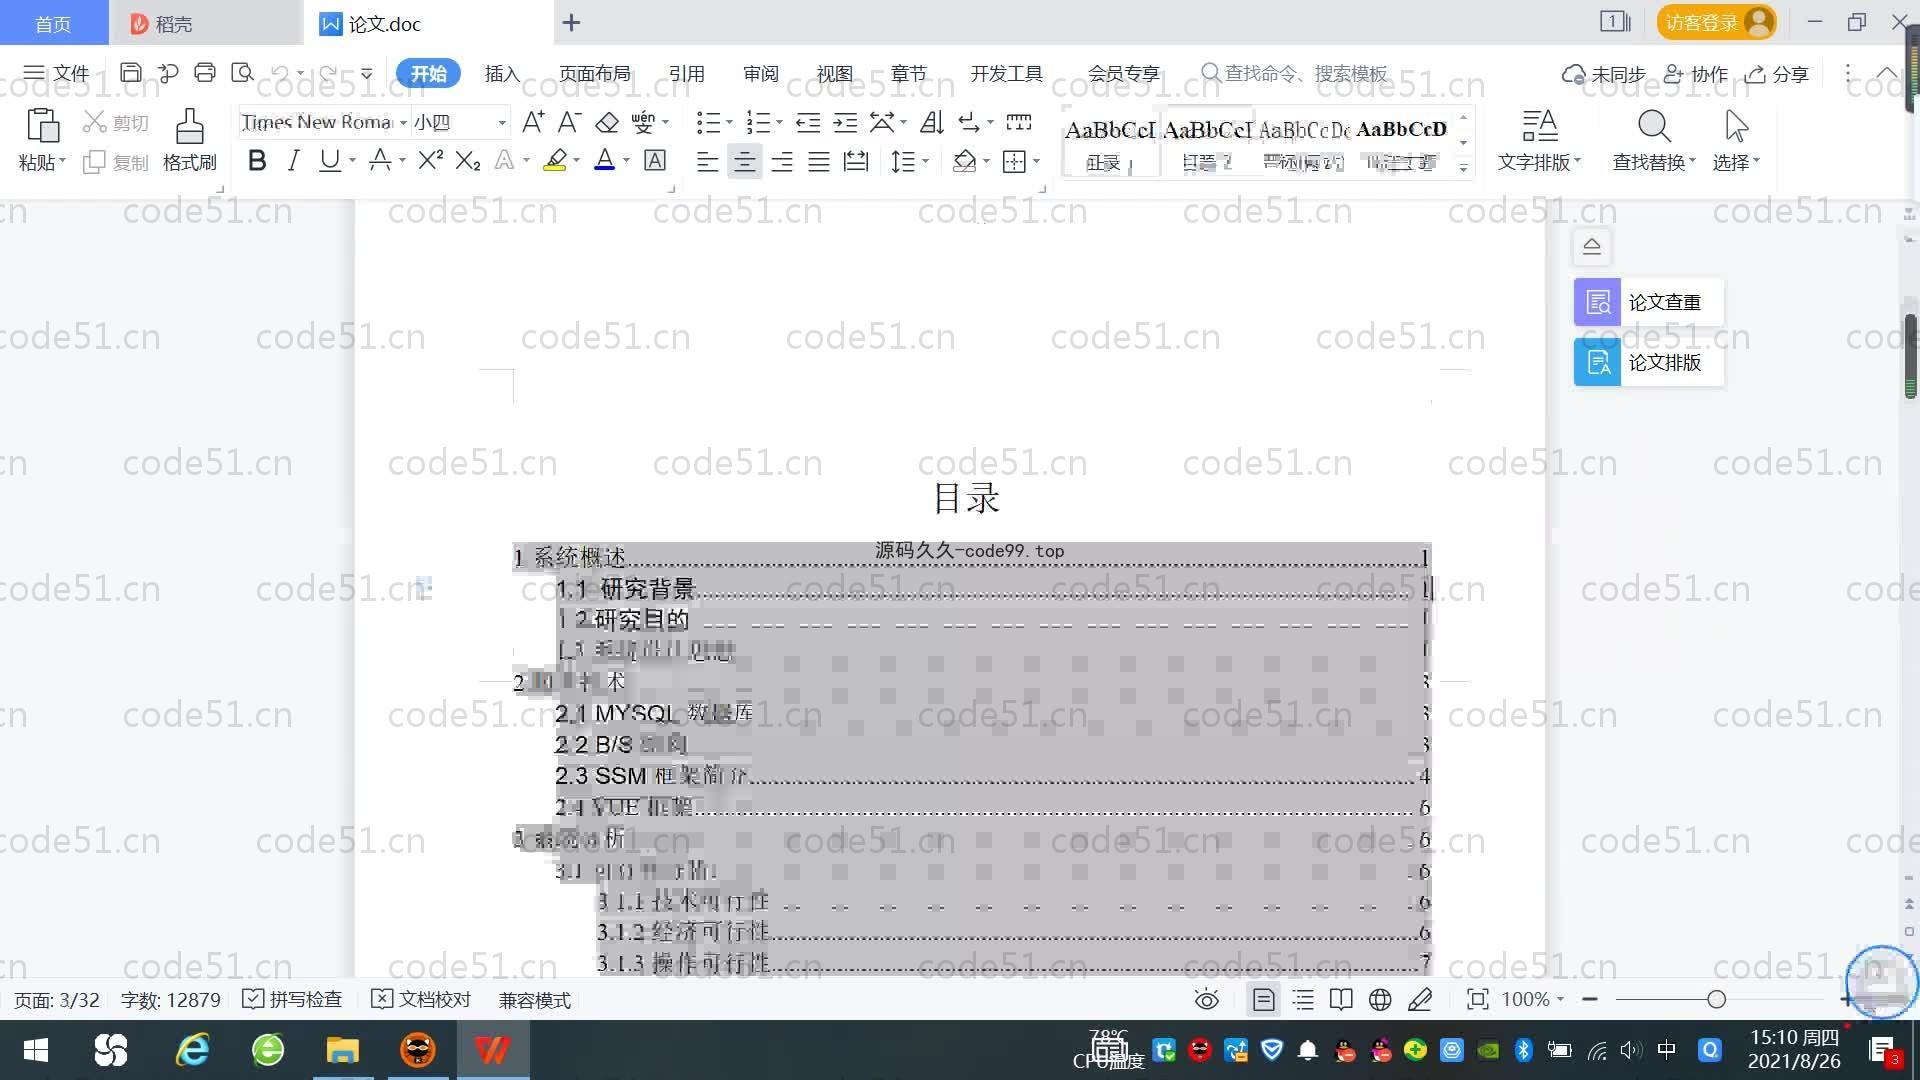Viewport: 1920px width, 1080px height.
Task: Open the Review ribbon tab
Action: [760, 73]
